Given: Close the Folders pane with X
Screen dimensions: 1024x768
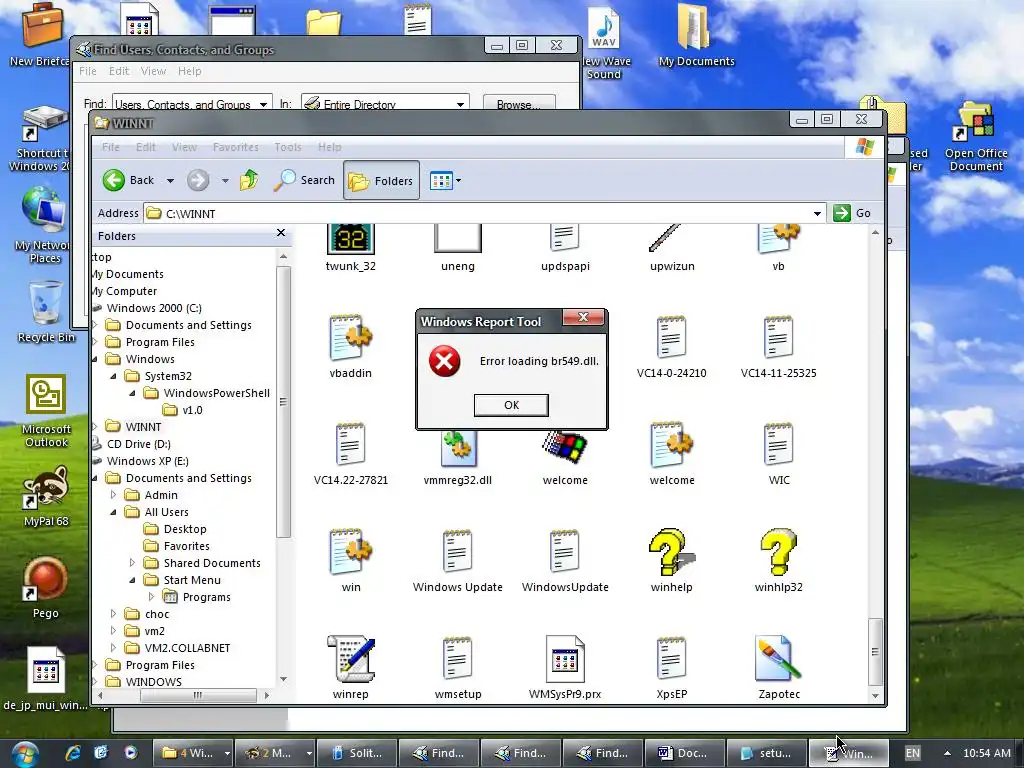Looking at the screenshot, I should point(281,233).
